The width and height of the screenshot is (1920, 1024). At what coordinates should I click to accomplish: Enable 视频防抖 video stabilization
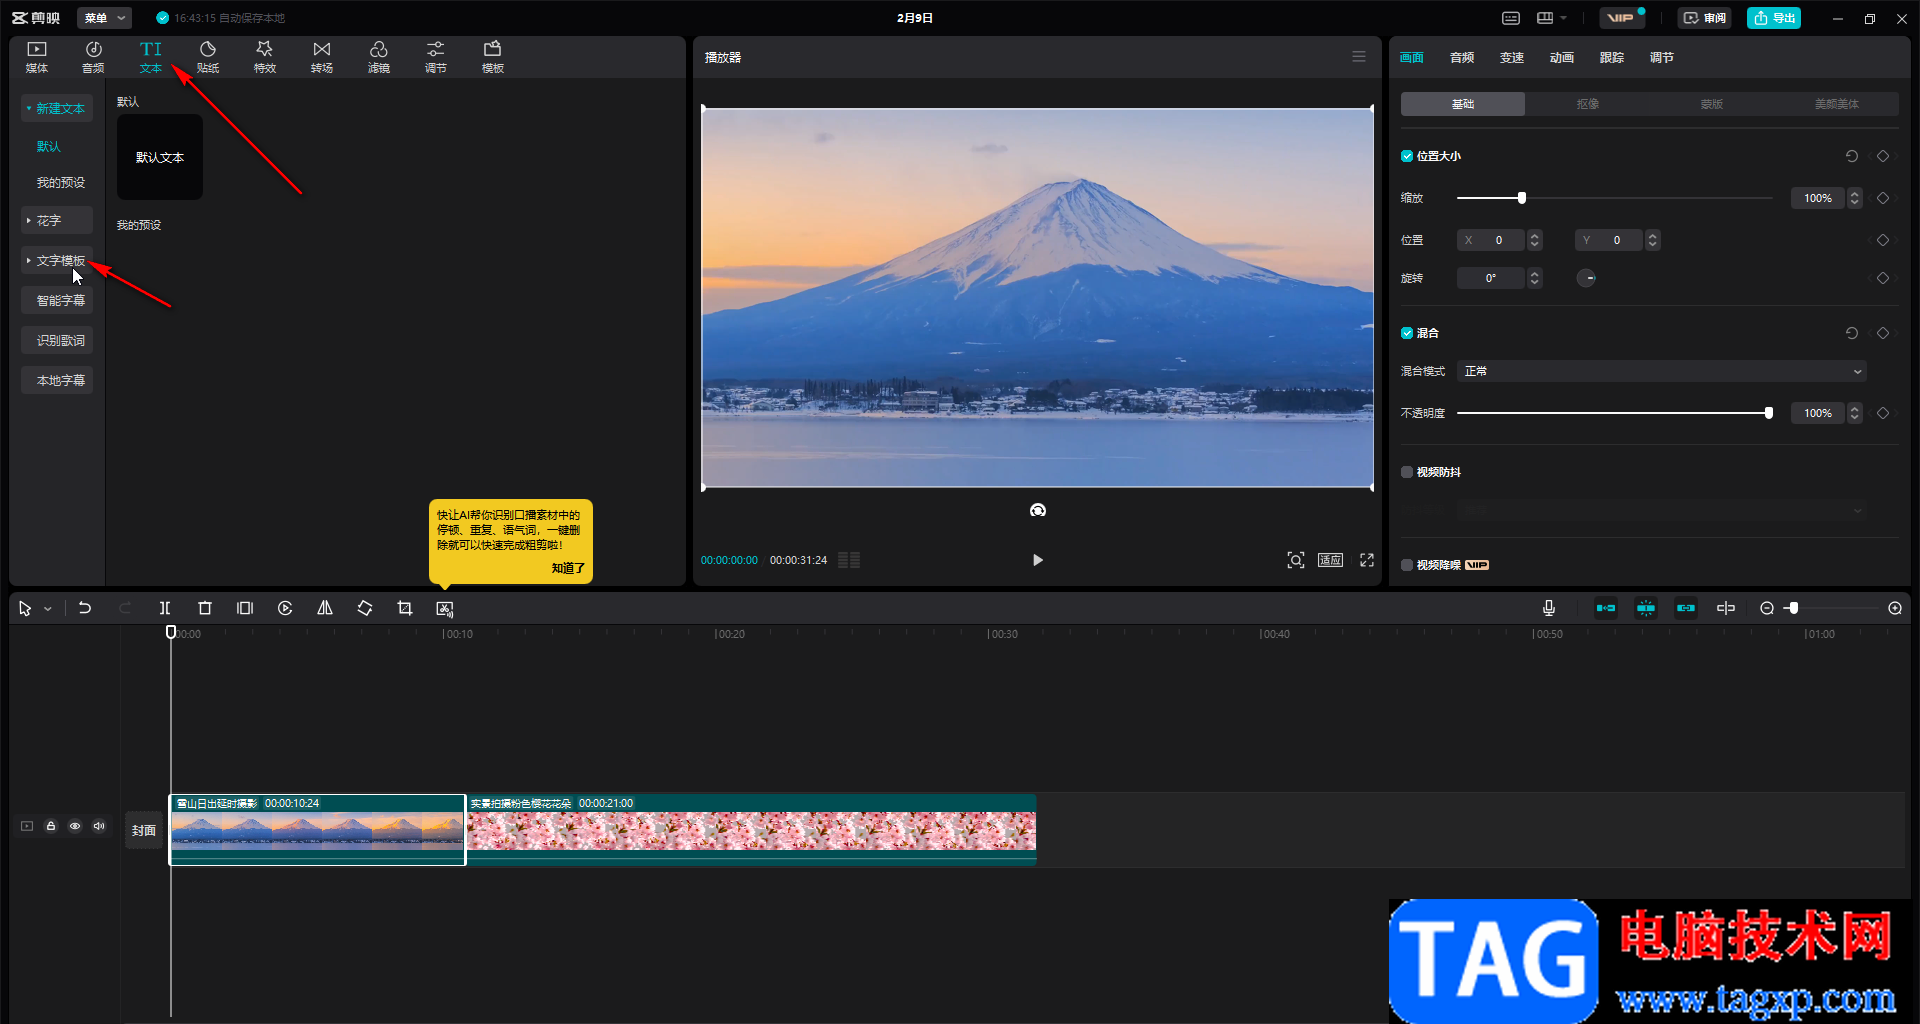click(x=1407, y=472)
